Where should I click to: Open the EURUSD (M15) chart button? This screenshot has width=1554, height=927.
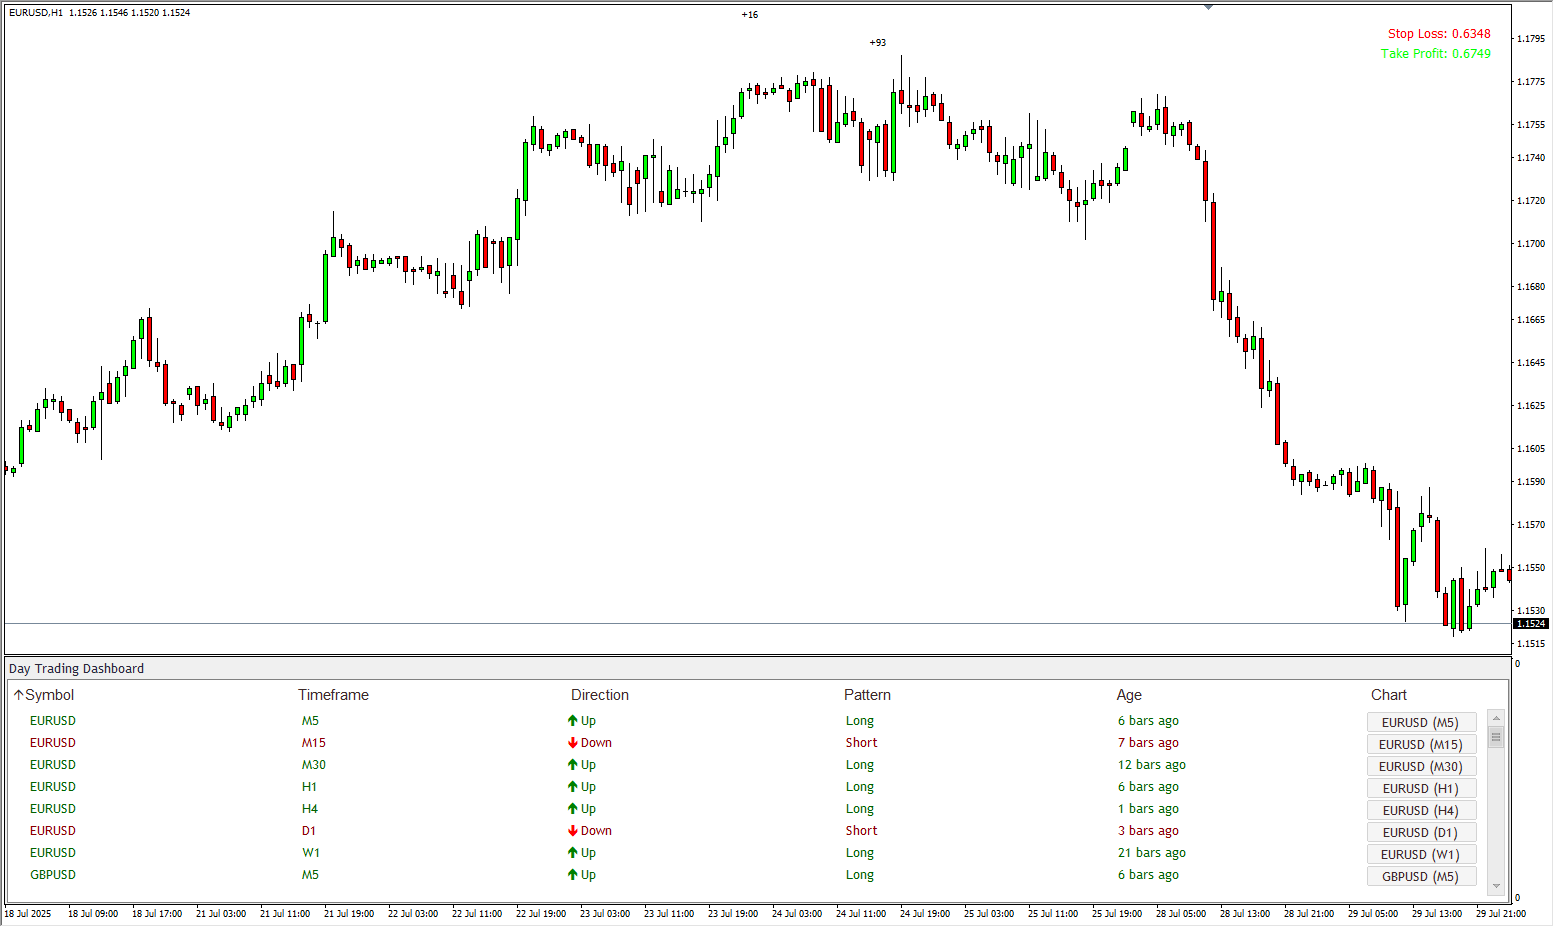[x=1420, y=744]
